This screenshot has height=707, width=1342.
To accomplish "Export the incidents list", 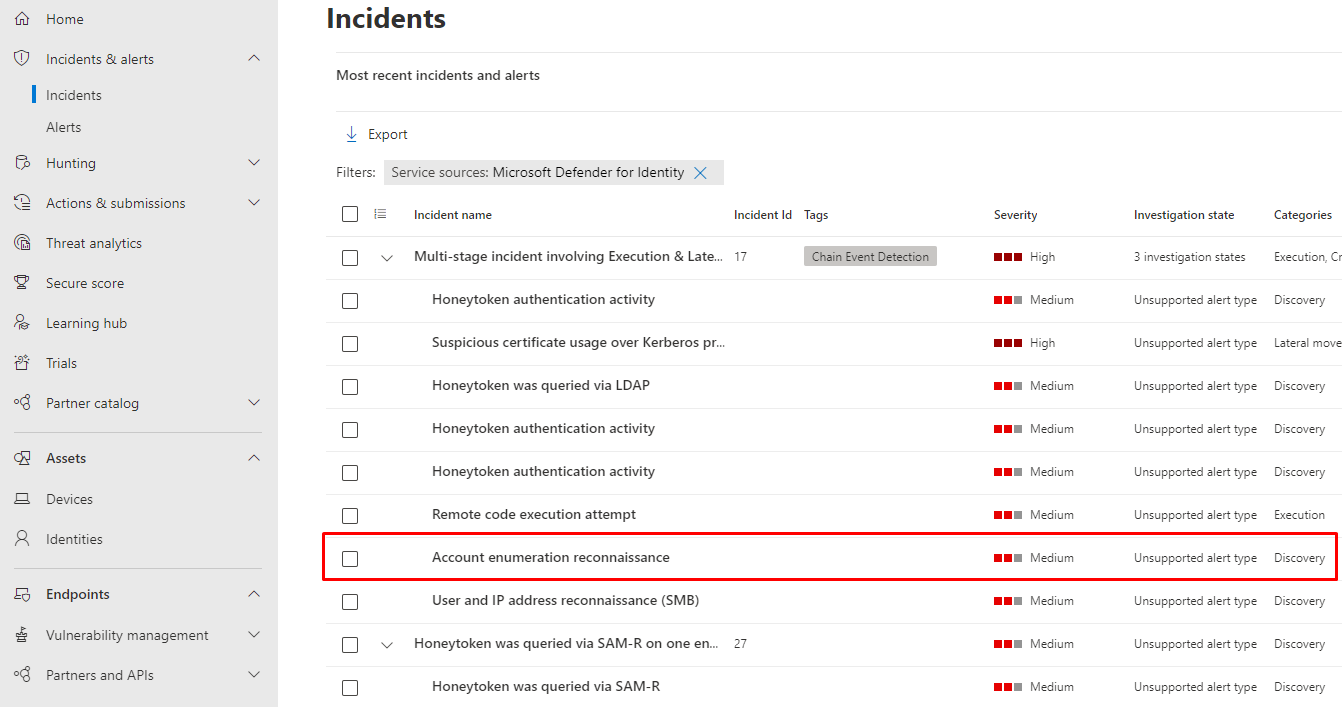I will point(376,134).
